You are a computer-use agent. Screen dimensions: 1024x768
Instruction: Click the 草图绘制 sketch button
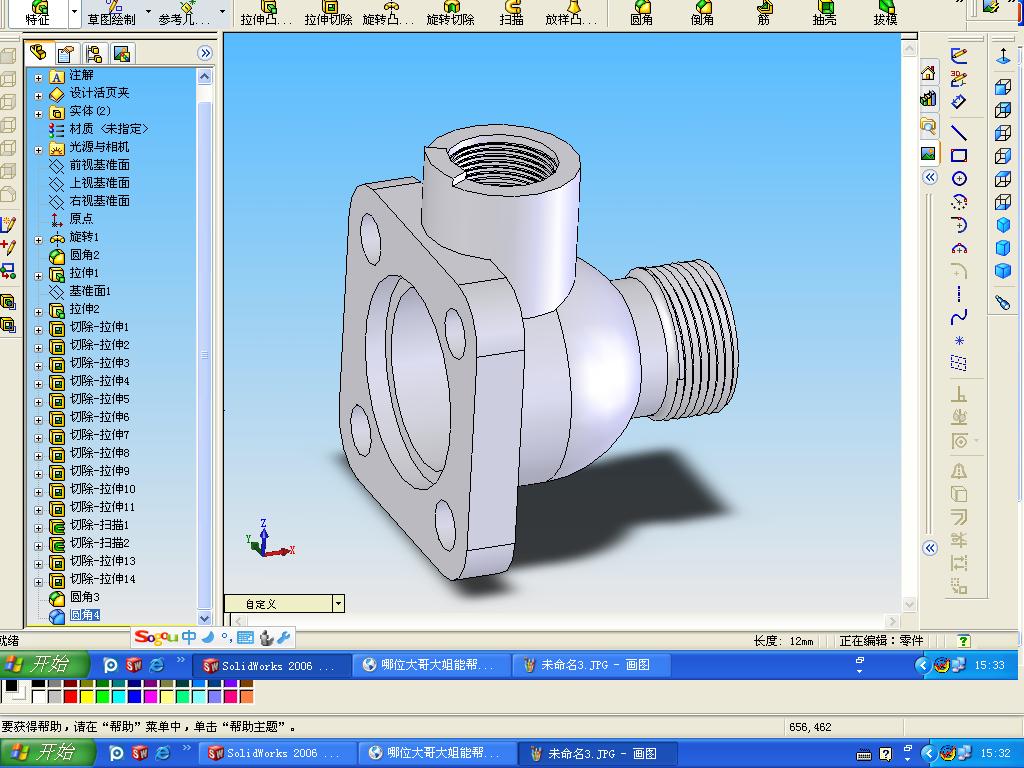click(112, 12)
